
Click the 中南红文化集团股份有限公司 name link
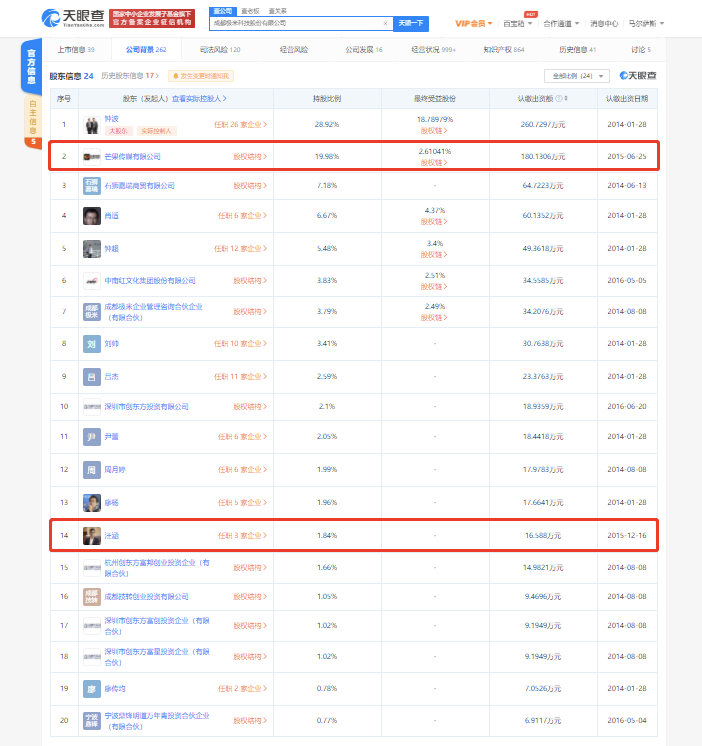150,281
